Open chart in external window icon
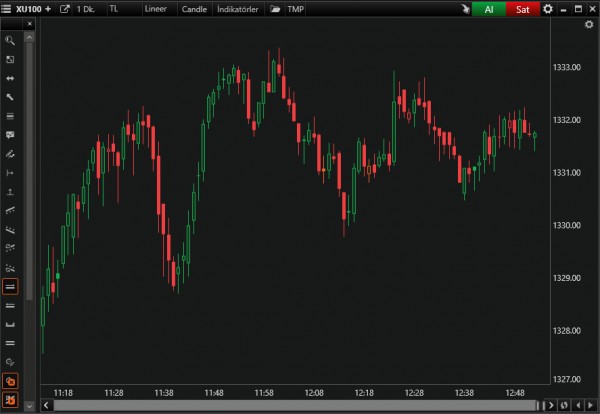This screenshot has width=600, height=414. [65, 8]
